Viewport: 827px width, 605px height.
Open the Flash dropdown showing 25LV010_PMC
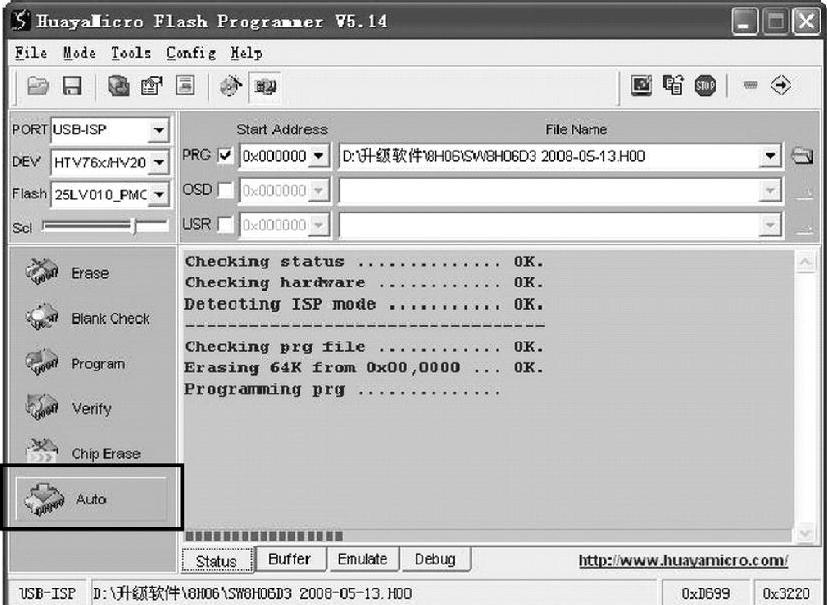[x=159, y=195]
